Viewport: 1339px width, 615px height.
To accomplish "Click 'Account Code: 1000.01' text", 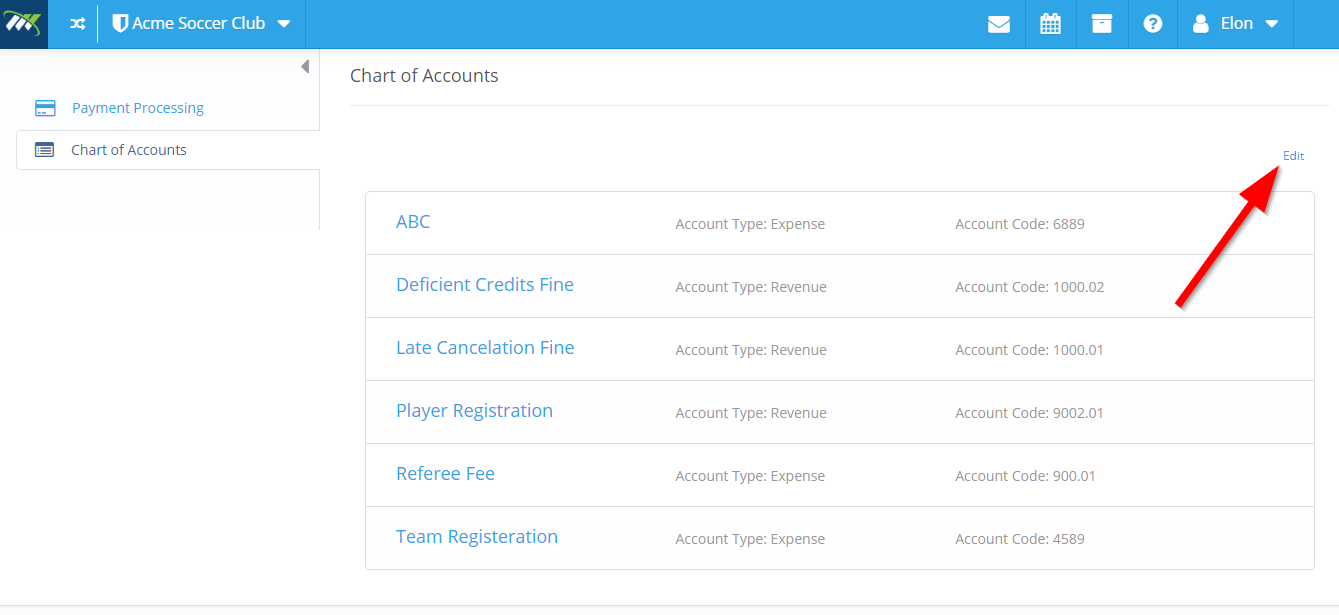I will click(1030, 350).
